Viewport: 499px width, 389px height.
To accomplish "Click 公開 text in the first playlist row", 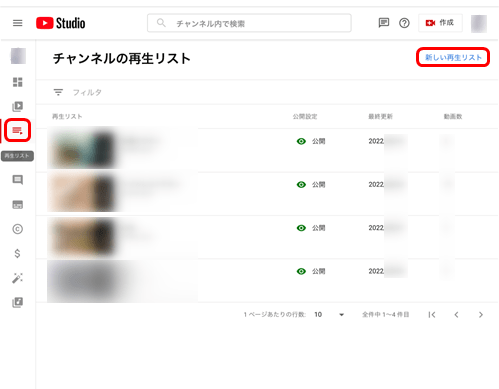I will pyautogui.click(x=318, y=141).
